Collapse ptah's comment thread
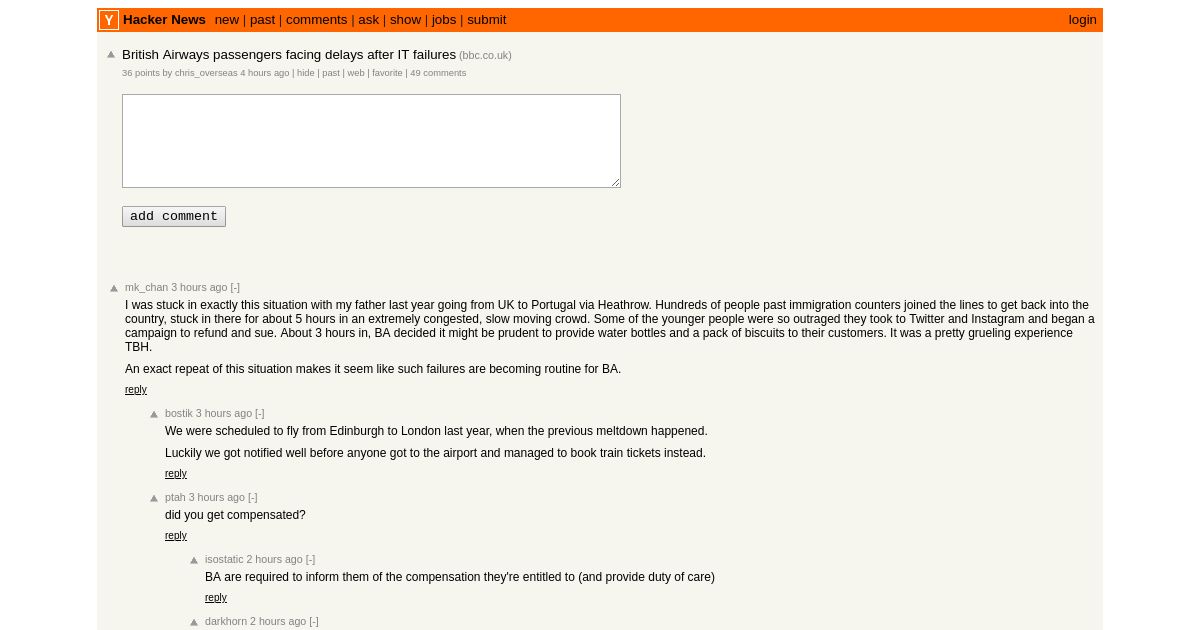 click(x=253, y=497)
